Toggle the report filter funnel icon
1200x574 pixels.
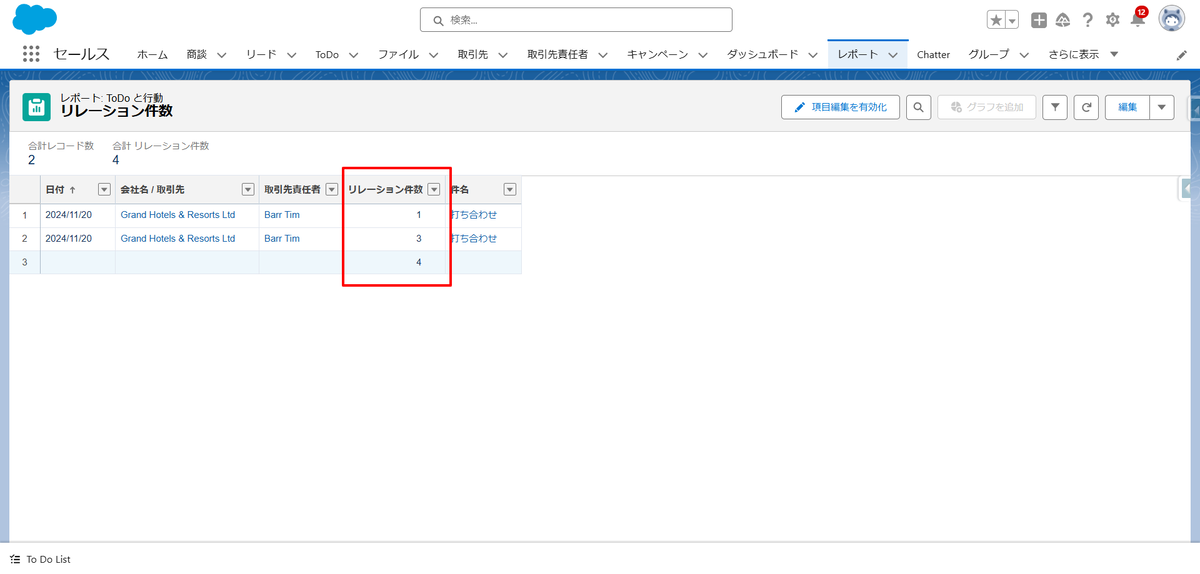1055,107
